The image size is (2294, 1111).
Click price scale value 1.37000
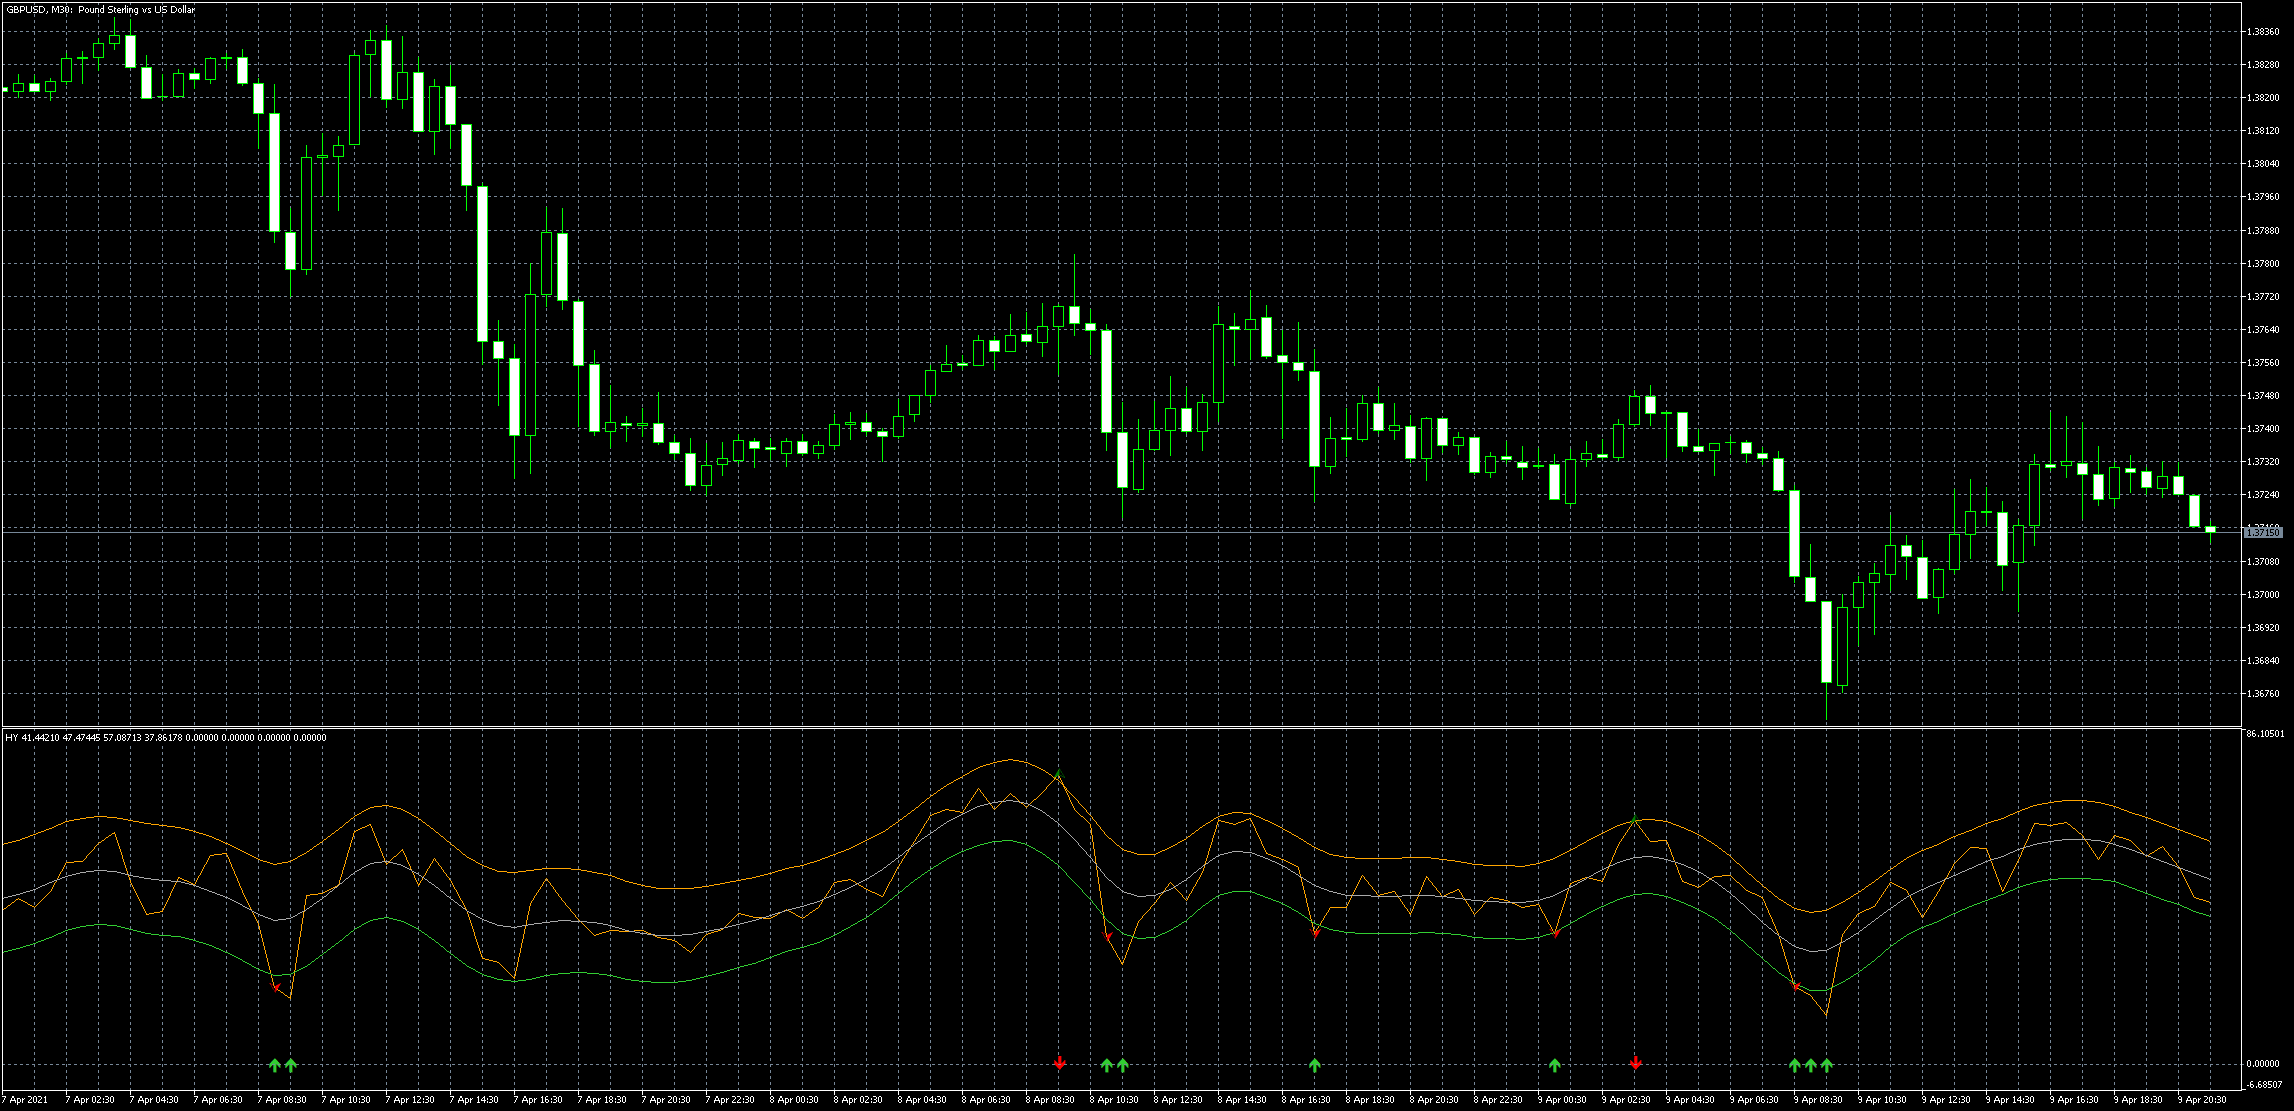tap(2263, 595)
